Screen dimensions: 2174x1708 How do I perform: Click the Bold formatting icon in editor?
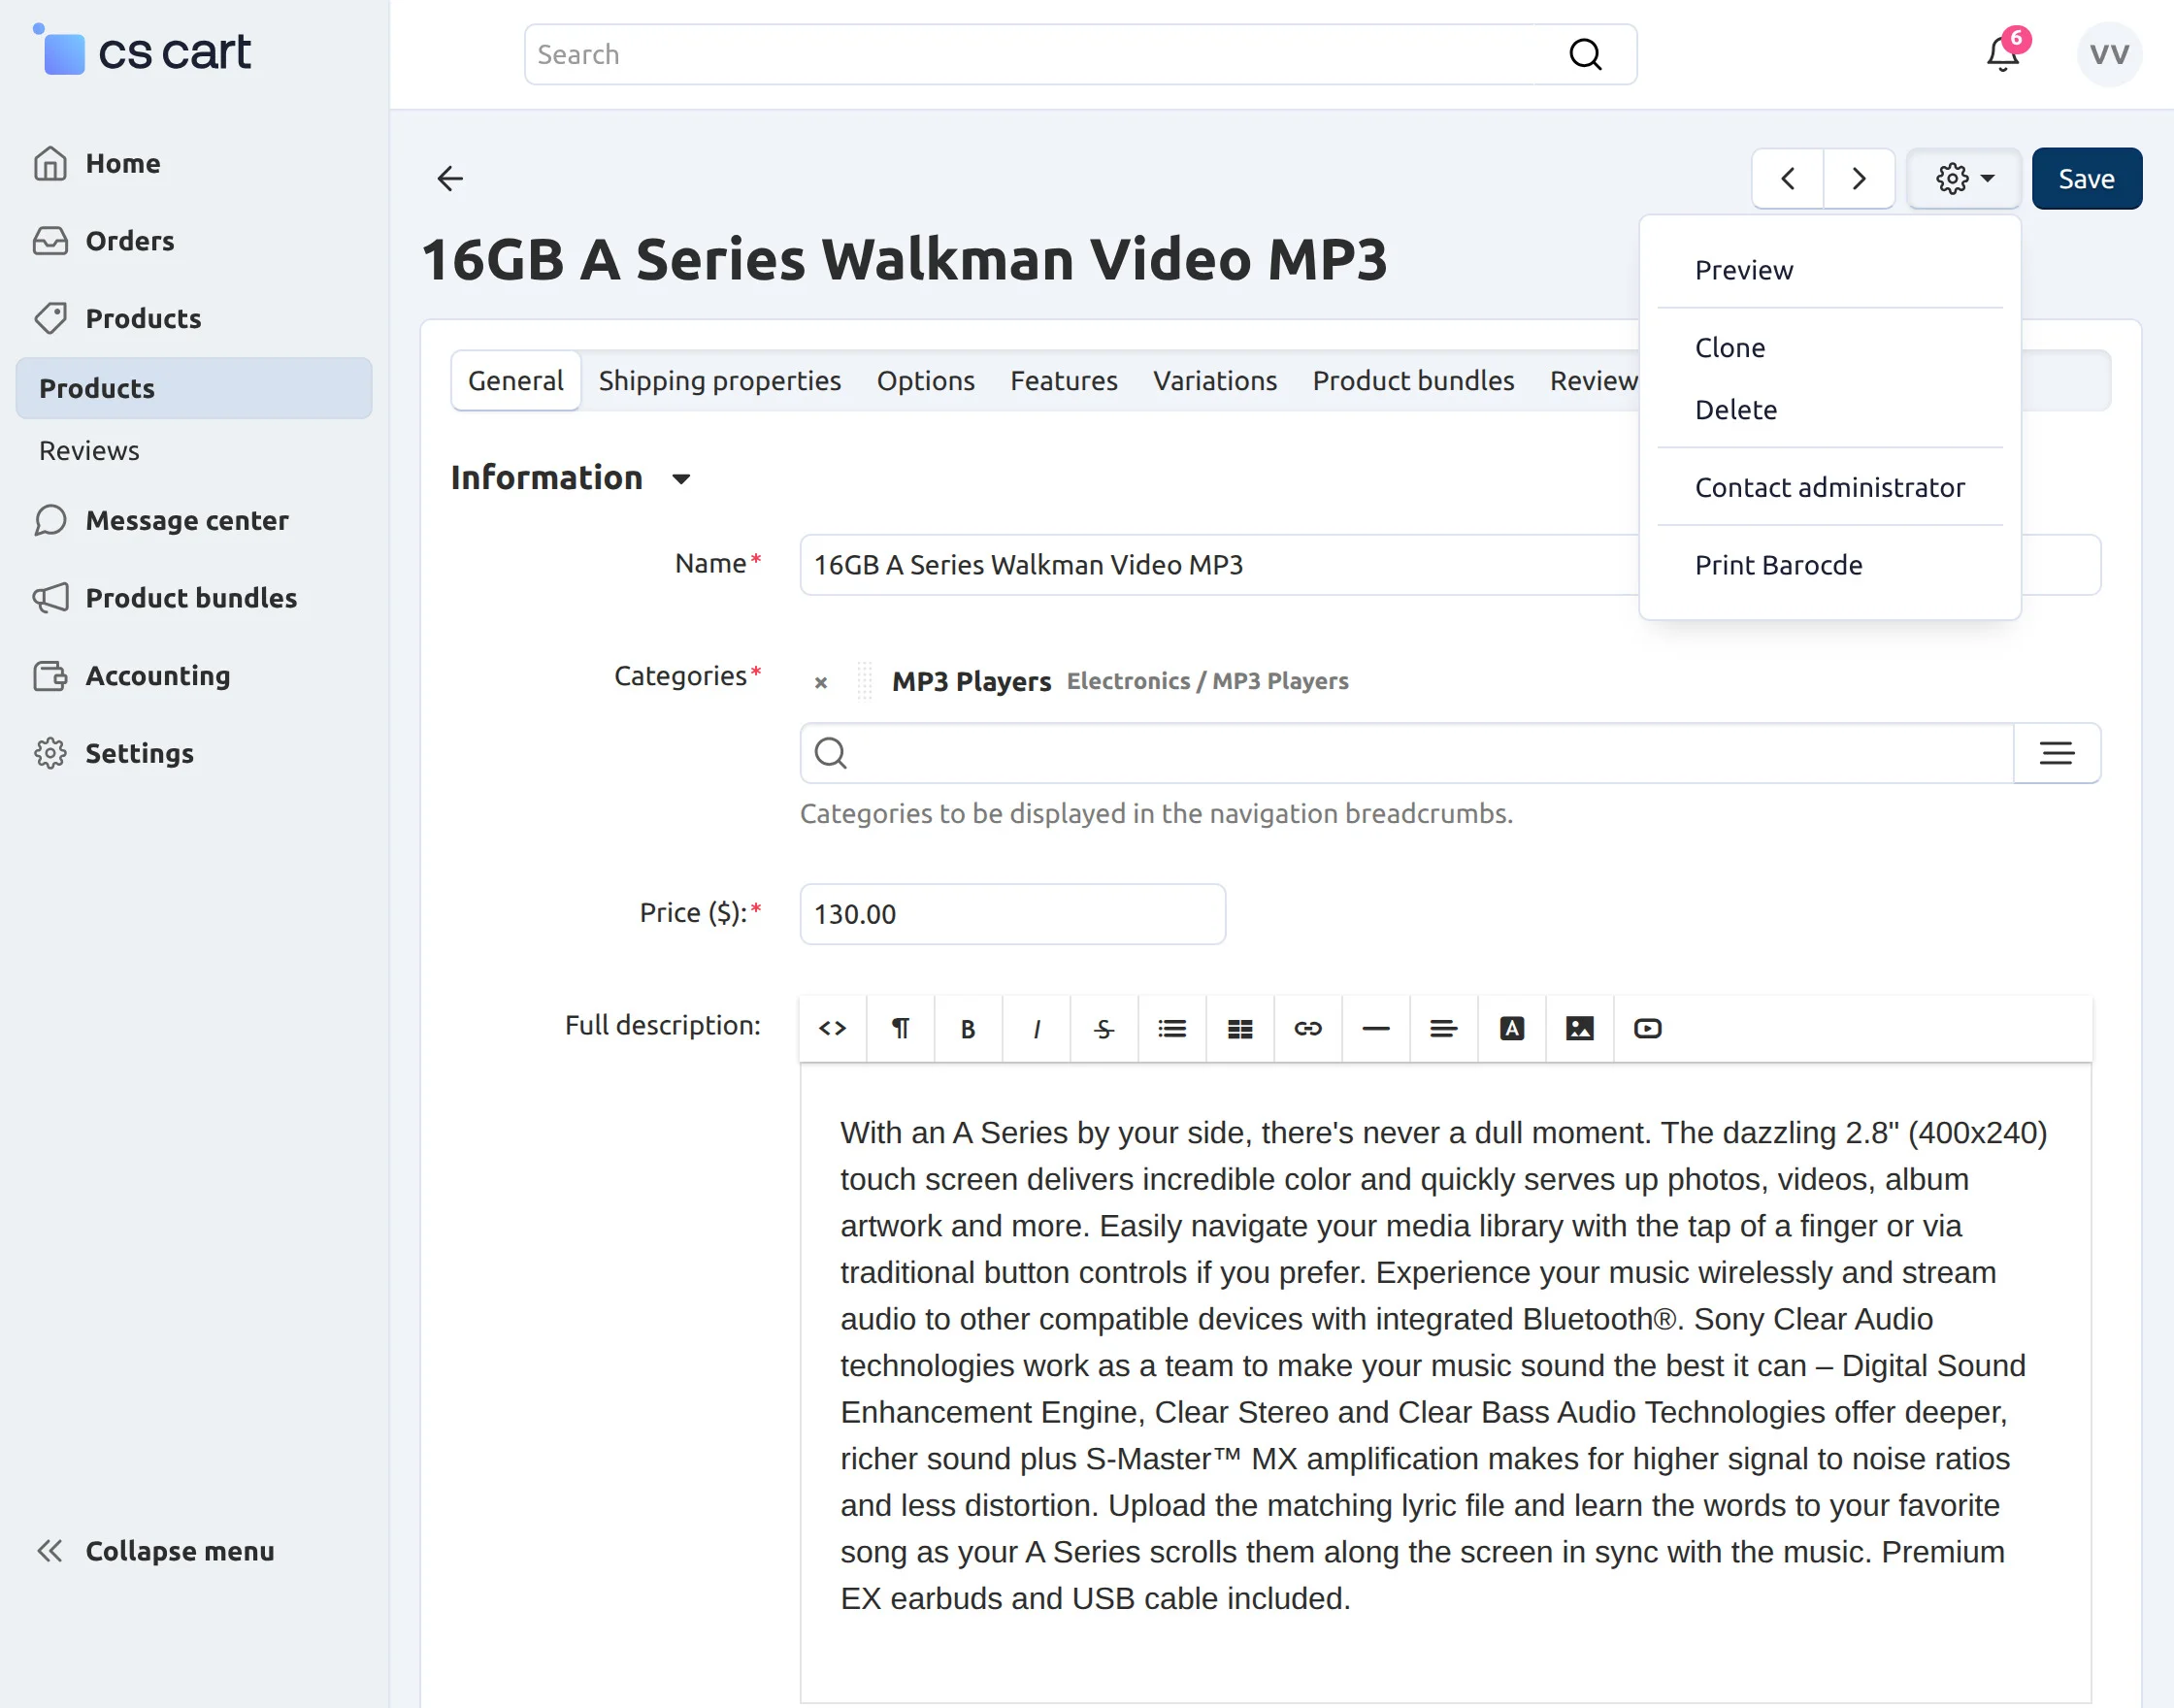point(967,1028)
